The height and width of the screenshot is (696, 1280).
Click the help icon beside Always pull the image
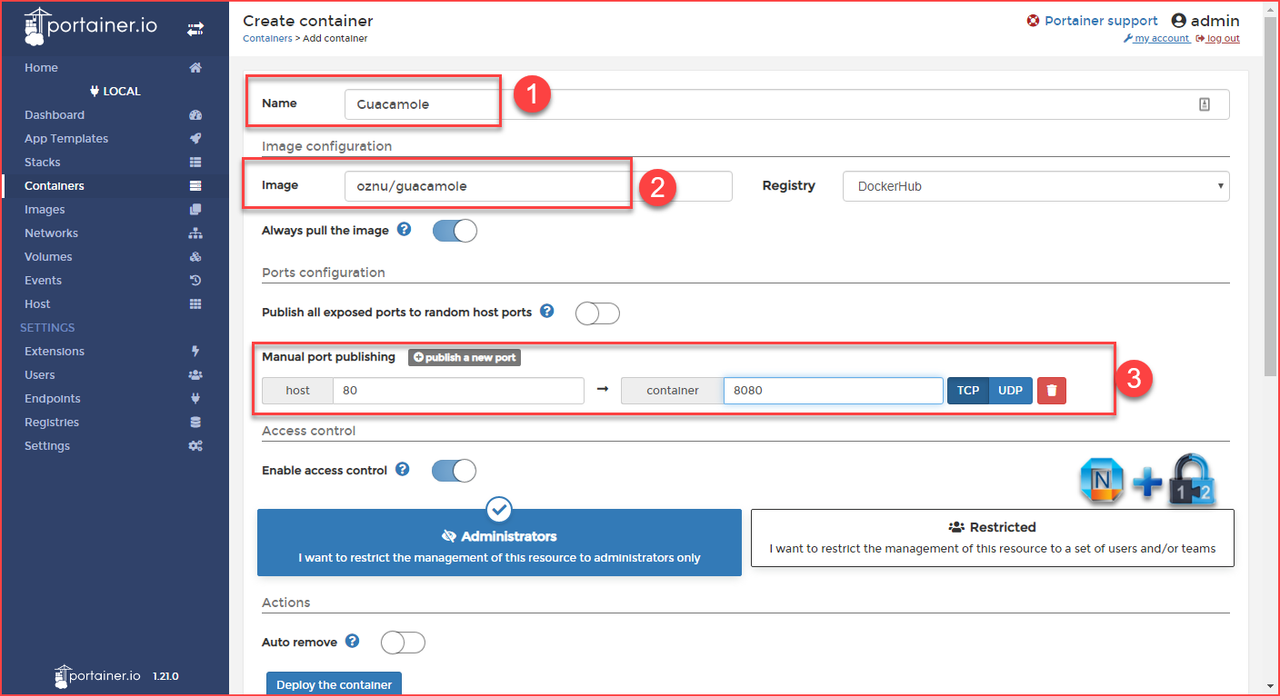(404, 229)
